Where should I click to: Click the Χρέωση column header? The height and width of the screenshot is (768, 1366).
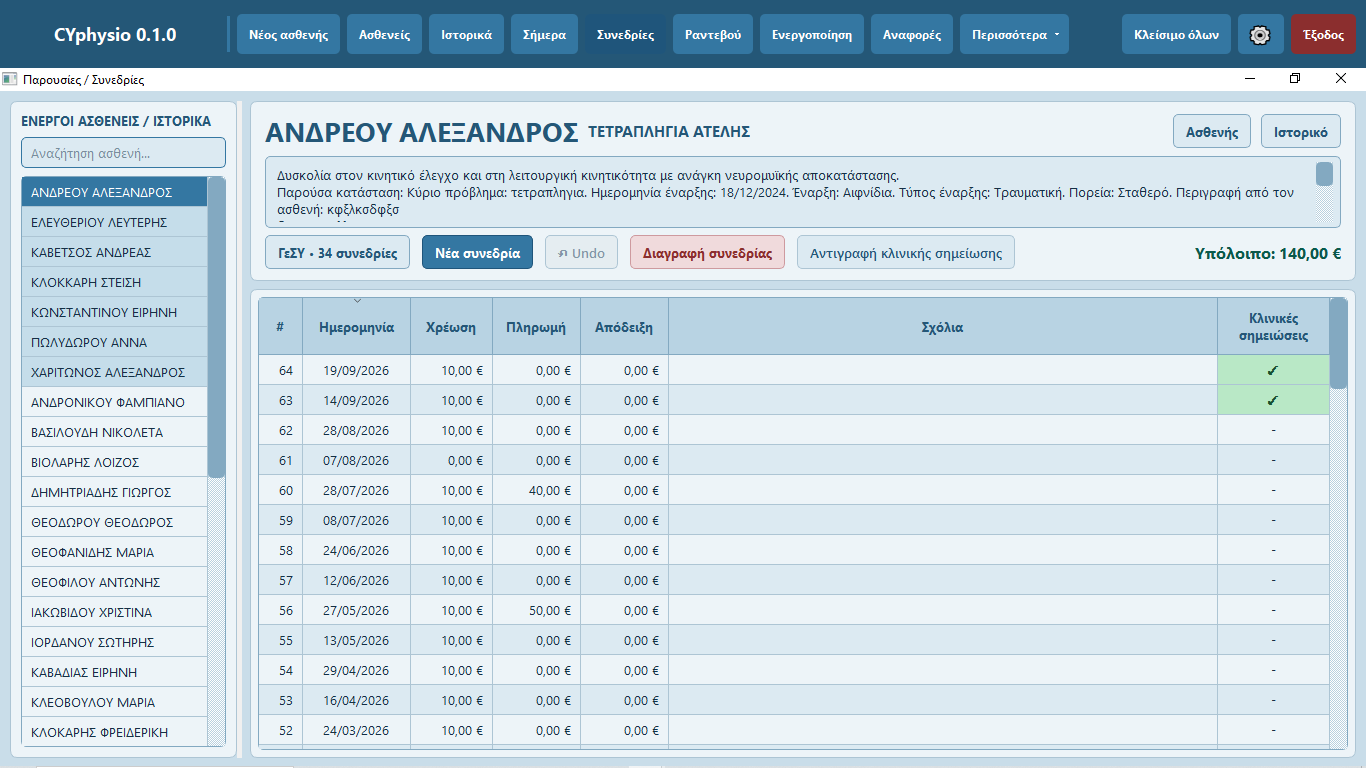click(x=451, y=327)
